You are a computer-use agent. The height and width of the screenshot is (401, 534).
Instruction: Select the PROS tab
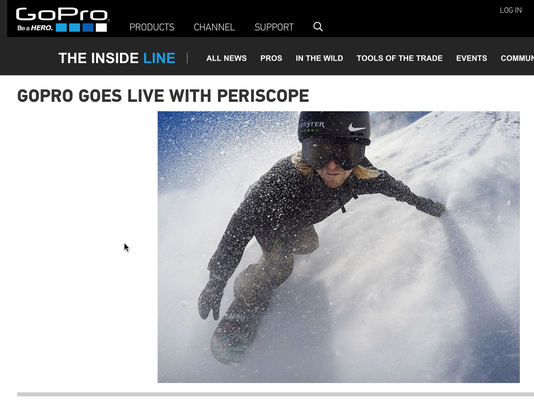coord(271,58)
